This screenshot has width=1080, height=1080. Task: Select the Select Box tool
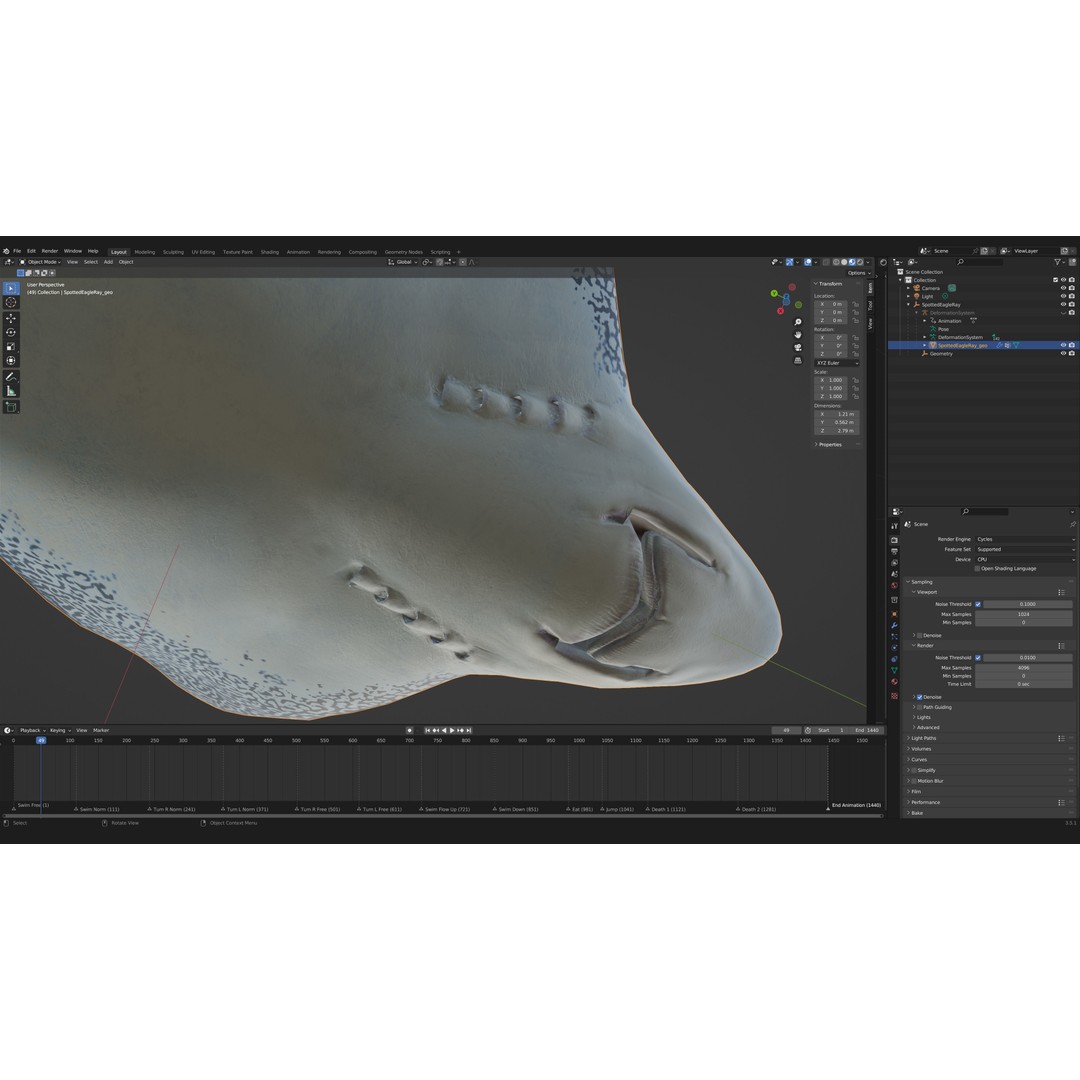click(x=11, y=289)
